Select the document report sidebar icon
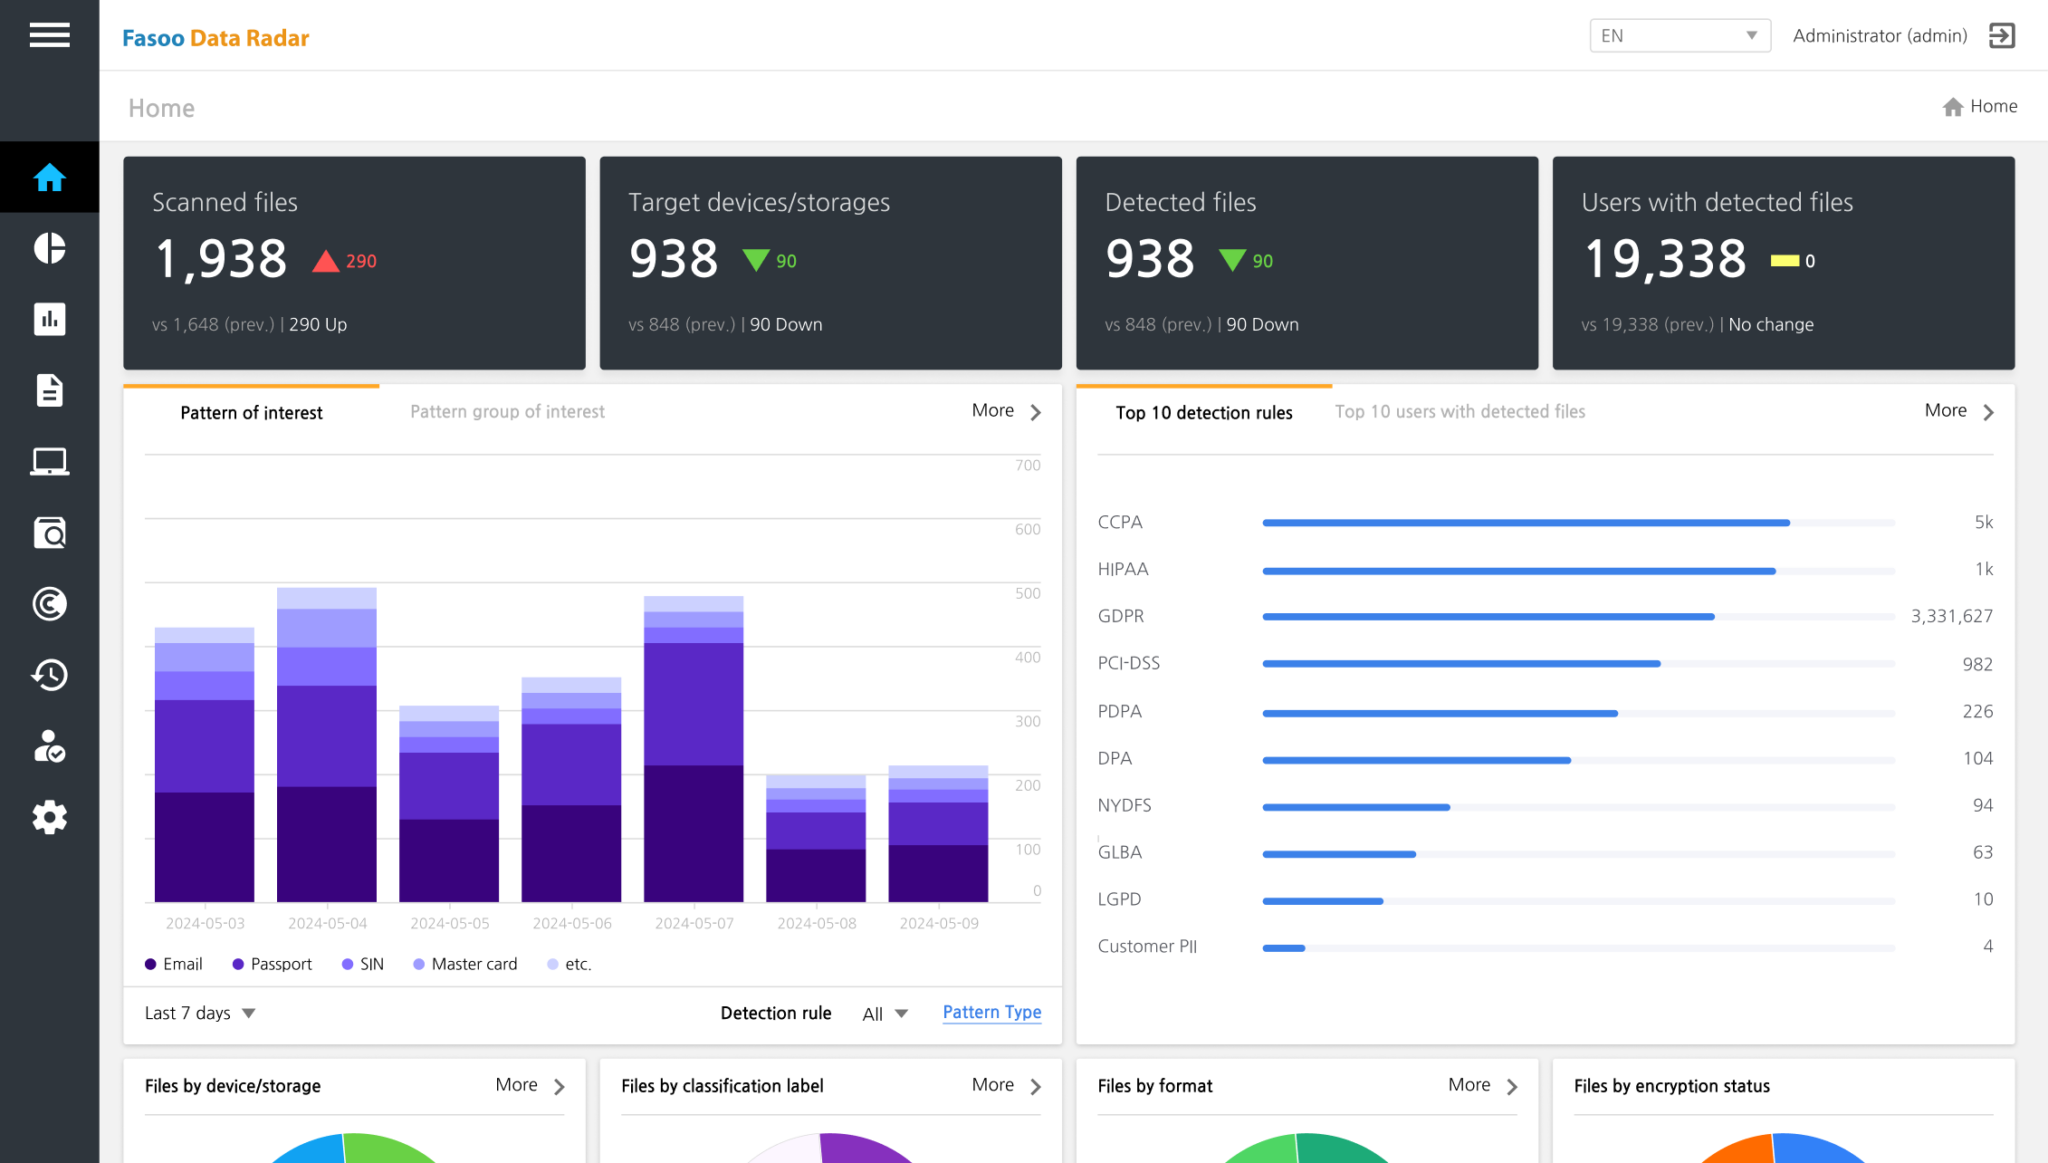The width and height of the screenshot is (2048, 1163). coord(49,390)
